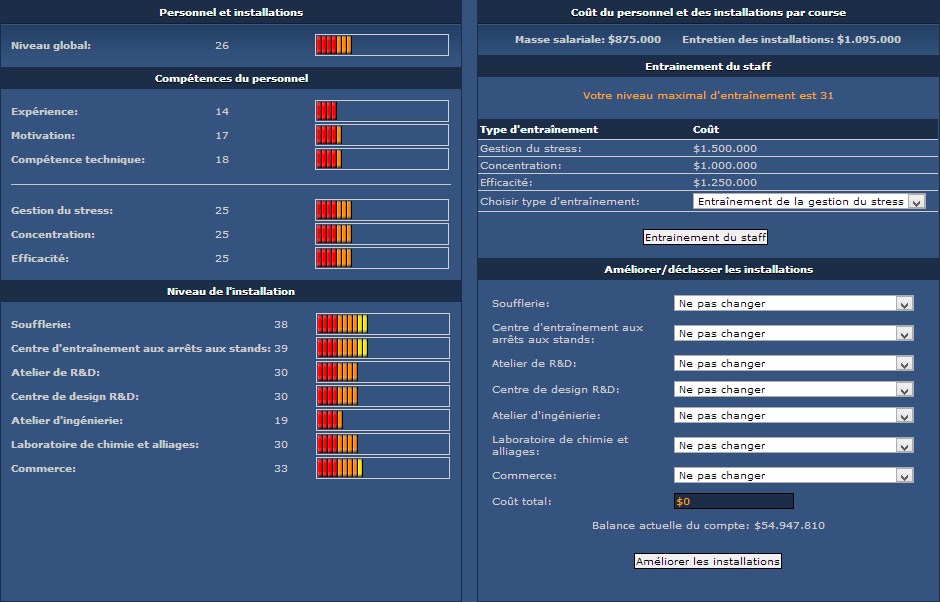Click the Personnel et installations header
940x602 pixels.
[231, 13]
